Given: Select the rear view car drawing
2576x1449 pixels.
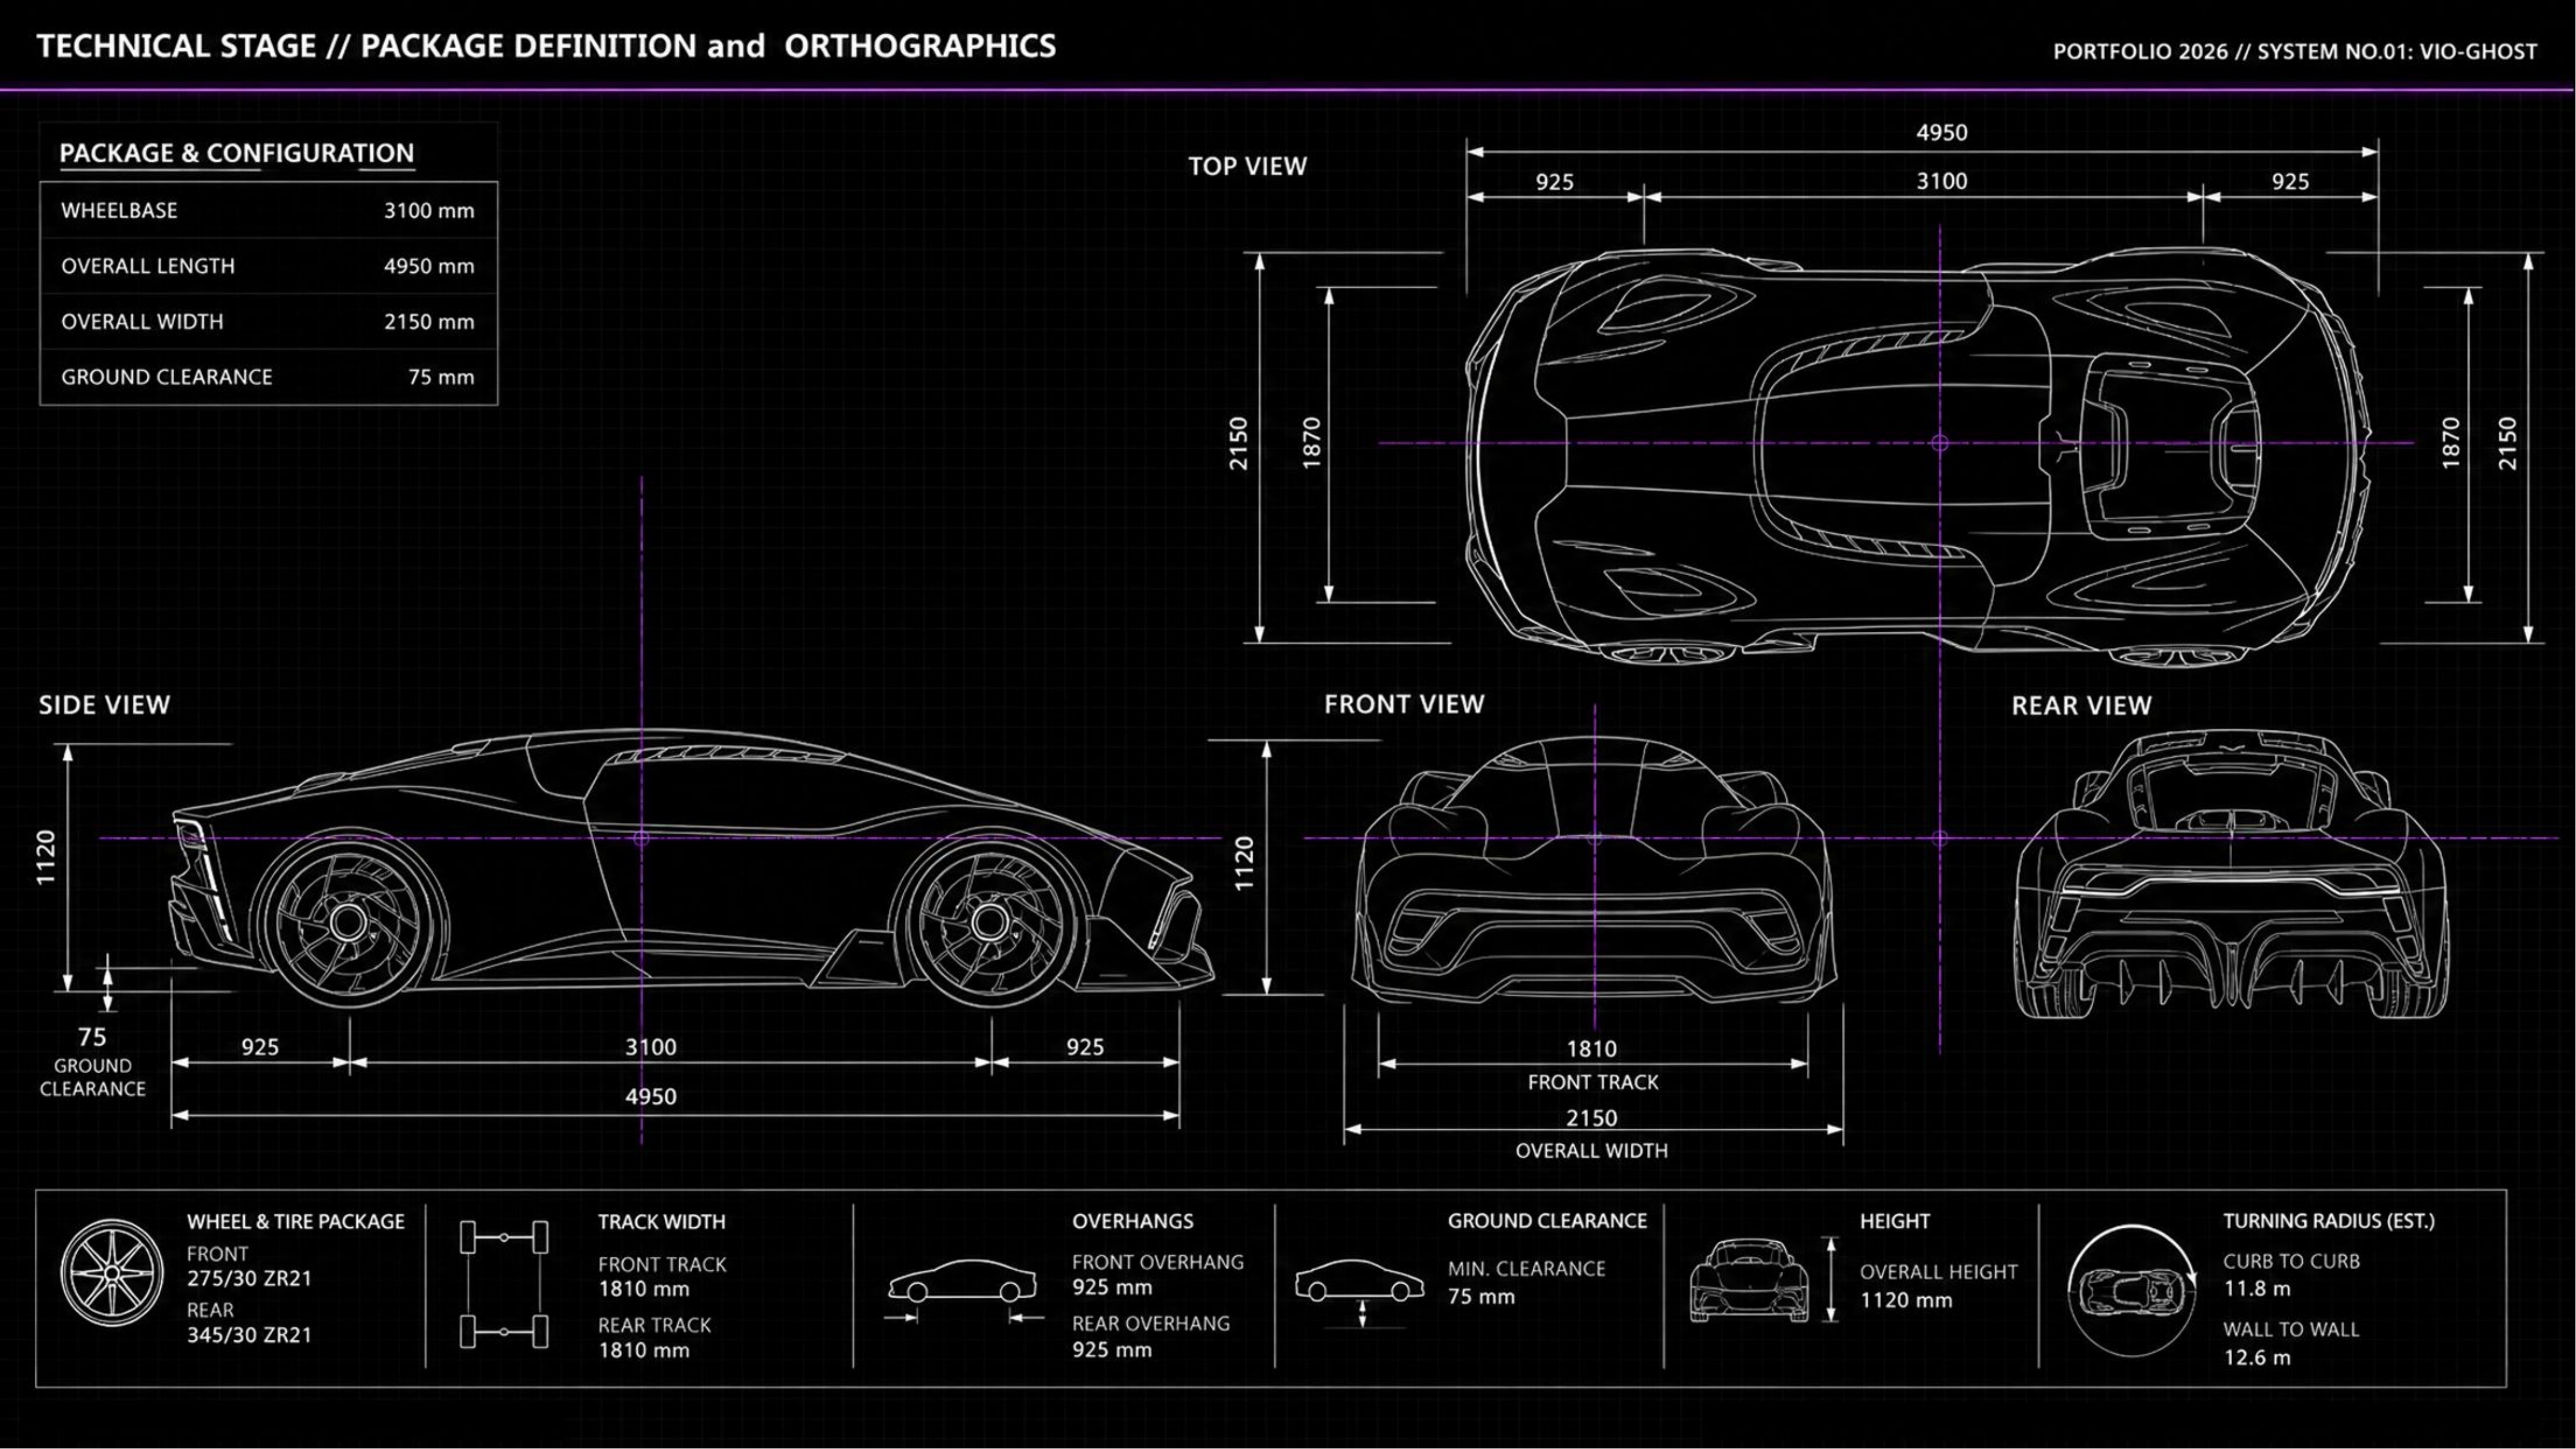Looking at the screenshot, I should pyautogui.click(x=2231, y=875).
